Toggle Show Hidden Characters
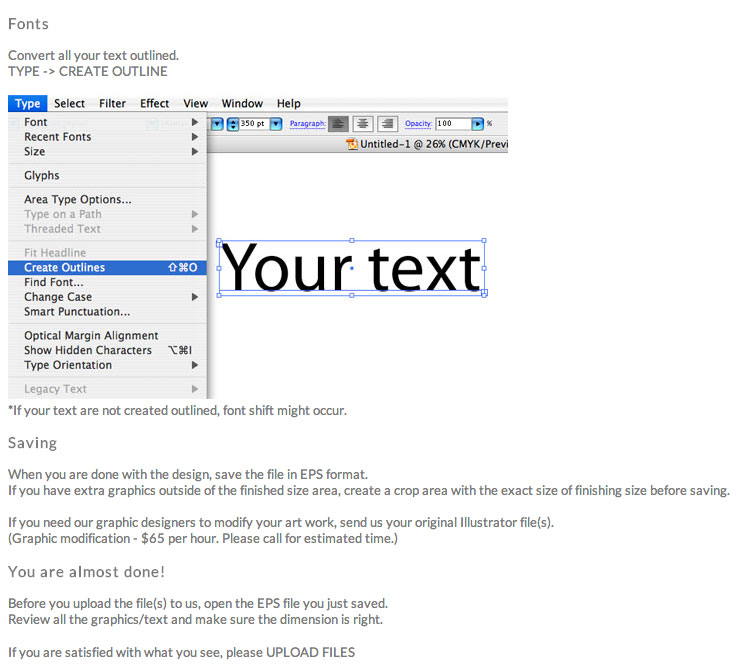The width and height of the screenshot is (739, 672). point(88,351)
